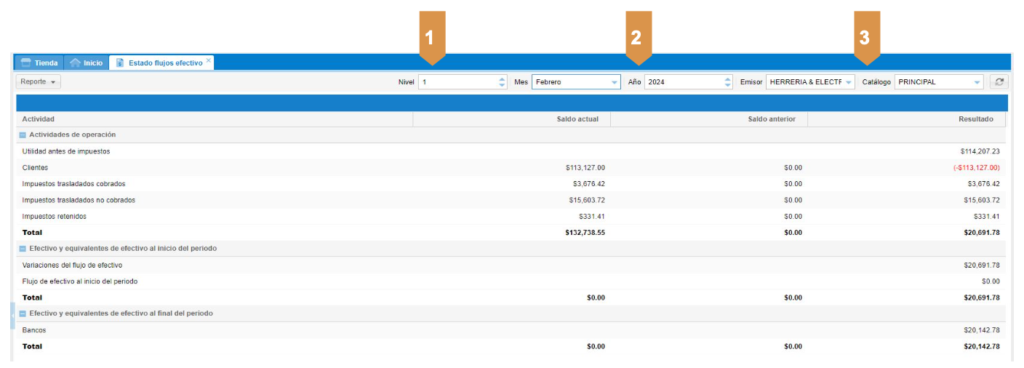Screen dimensions: 1024x368
Task: Open the Mes dropdown showing Febrero
Action: [615, 82]
